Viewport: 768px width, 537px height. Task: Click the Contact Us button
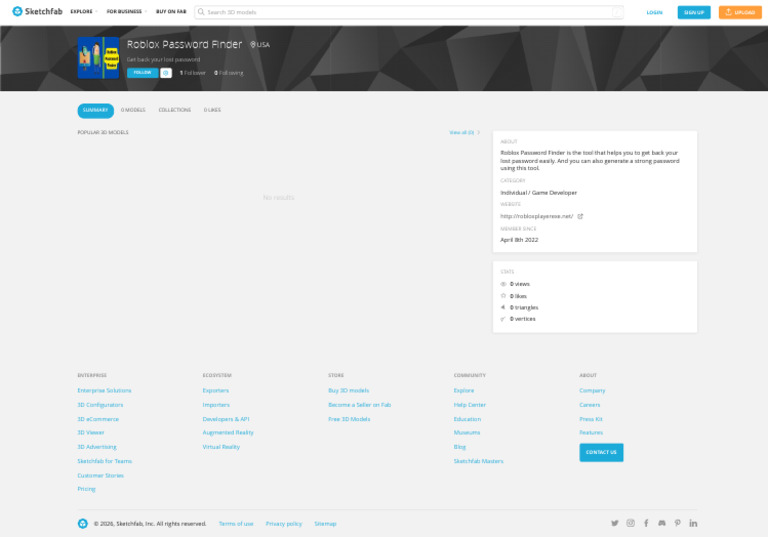pyautogui.click(x=601, y=452)
